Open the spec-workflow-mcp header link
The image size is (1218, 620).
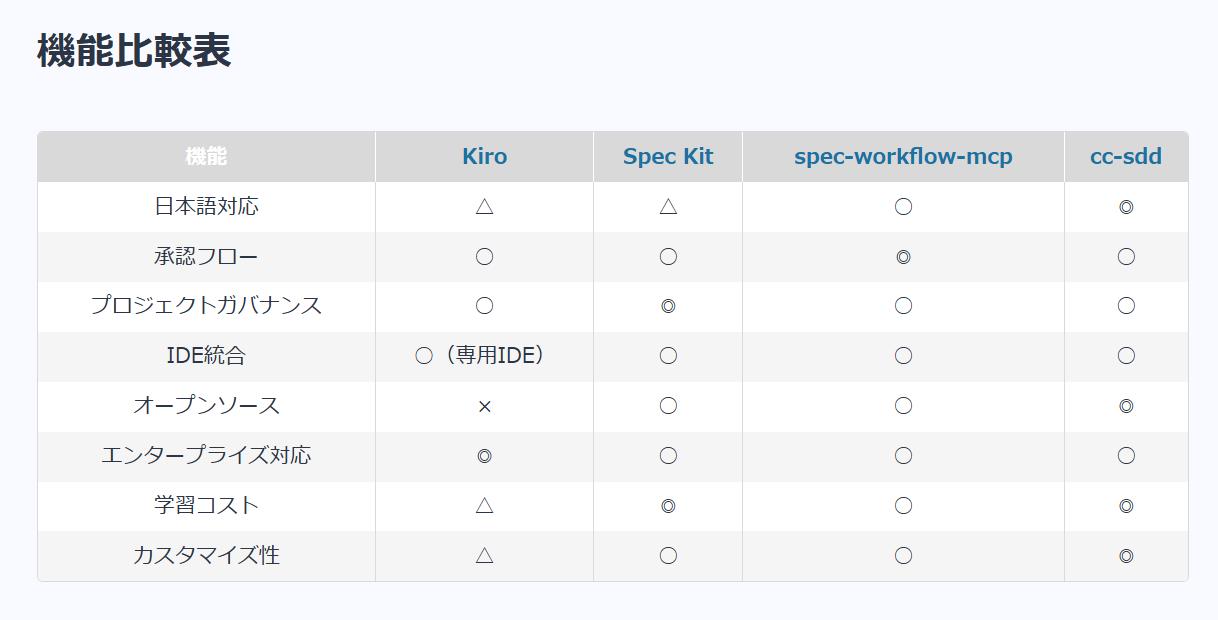tap(903, 157)
